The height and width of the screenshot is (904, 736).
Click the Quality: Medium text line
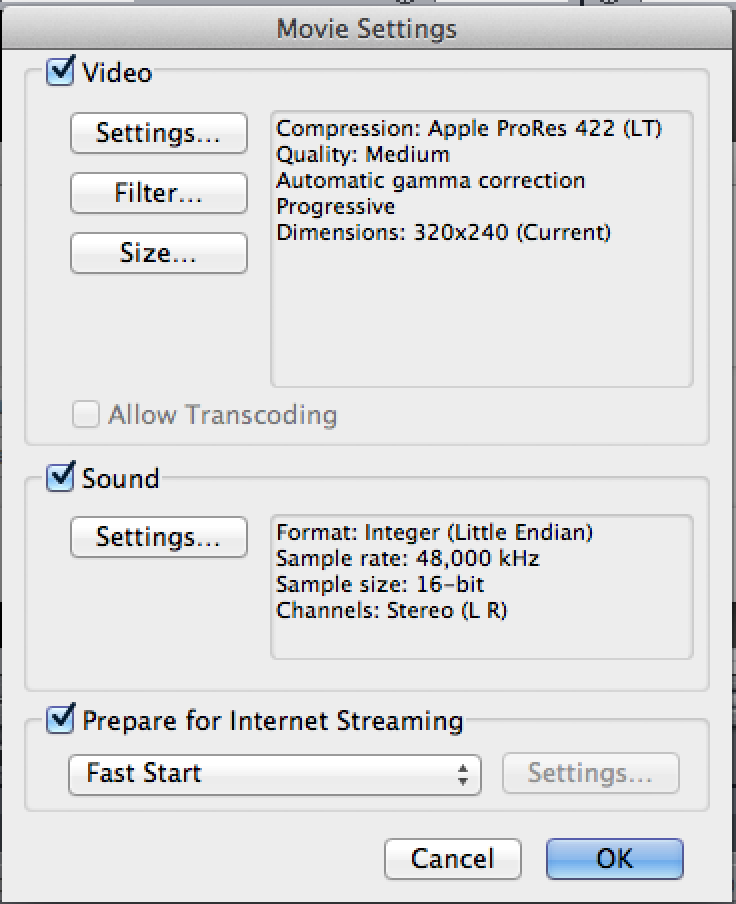pyautogui.click(x=363, y=154)
